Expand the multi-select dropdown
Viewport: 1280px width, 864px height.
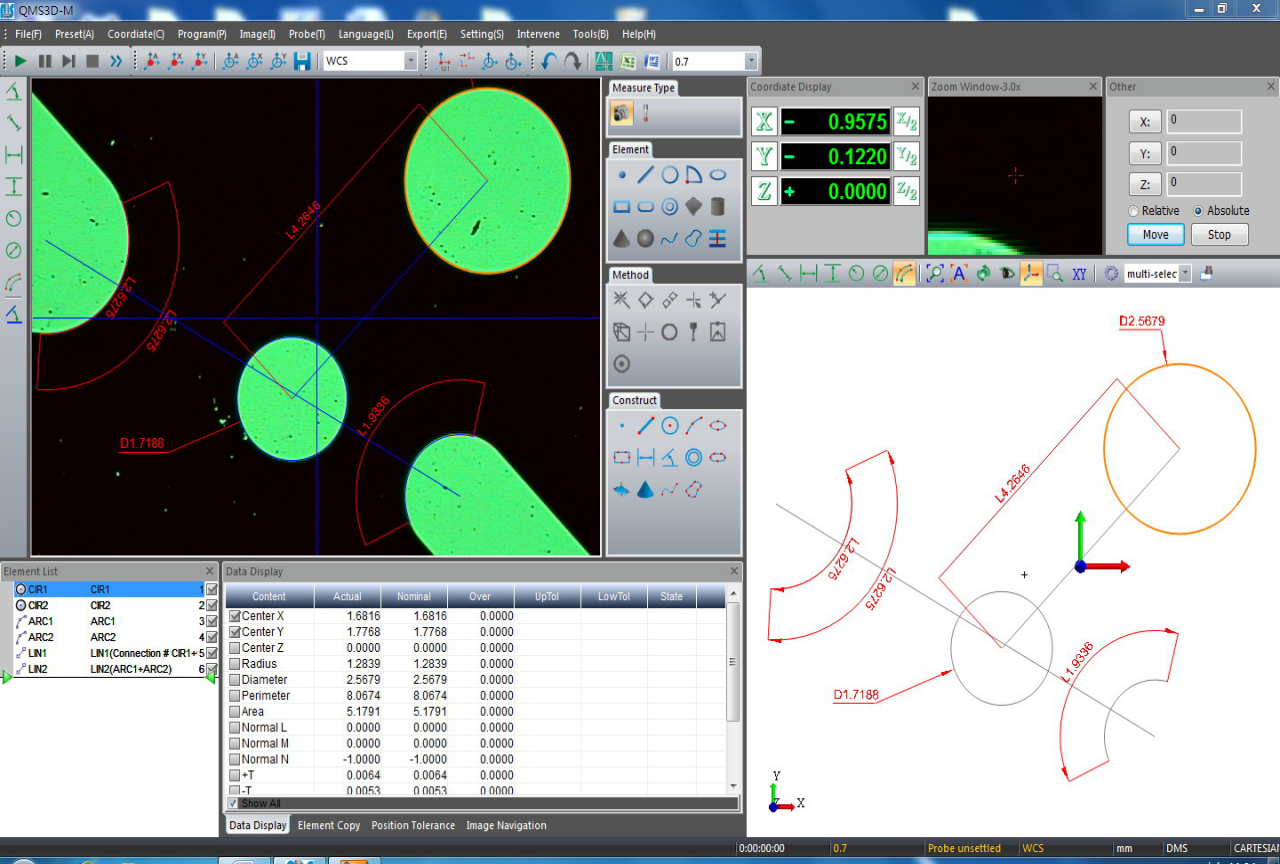point(1185,274)
